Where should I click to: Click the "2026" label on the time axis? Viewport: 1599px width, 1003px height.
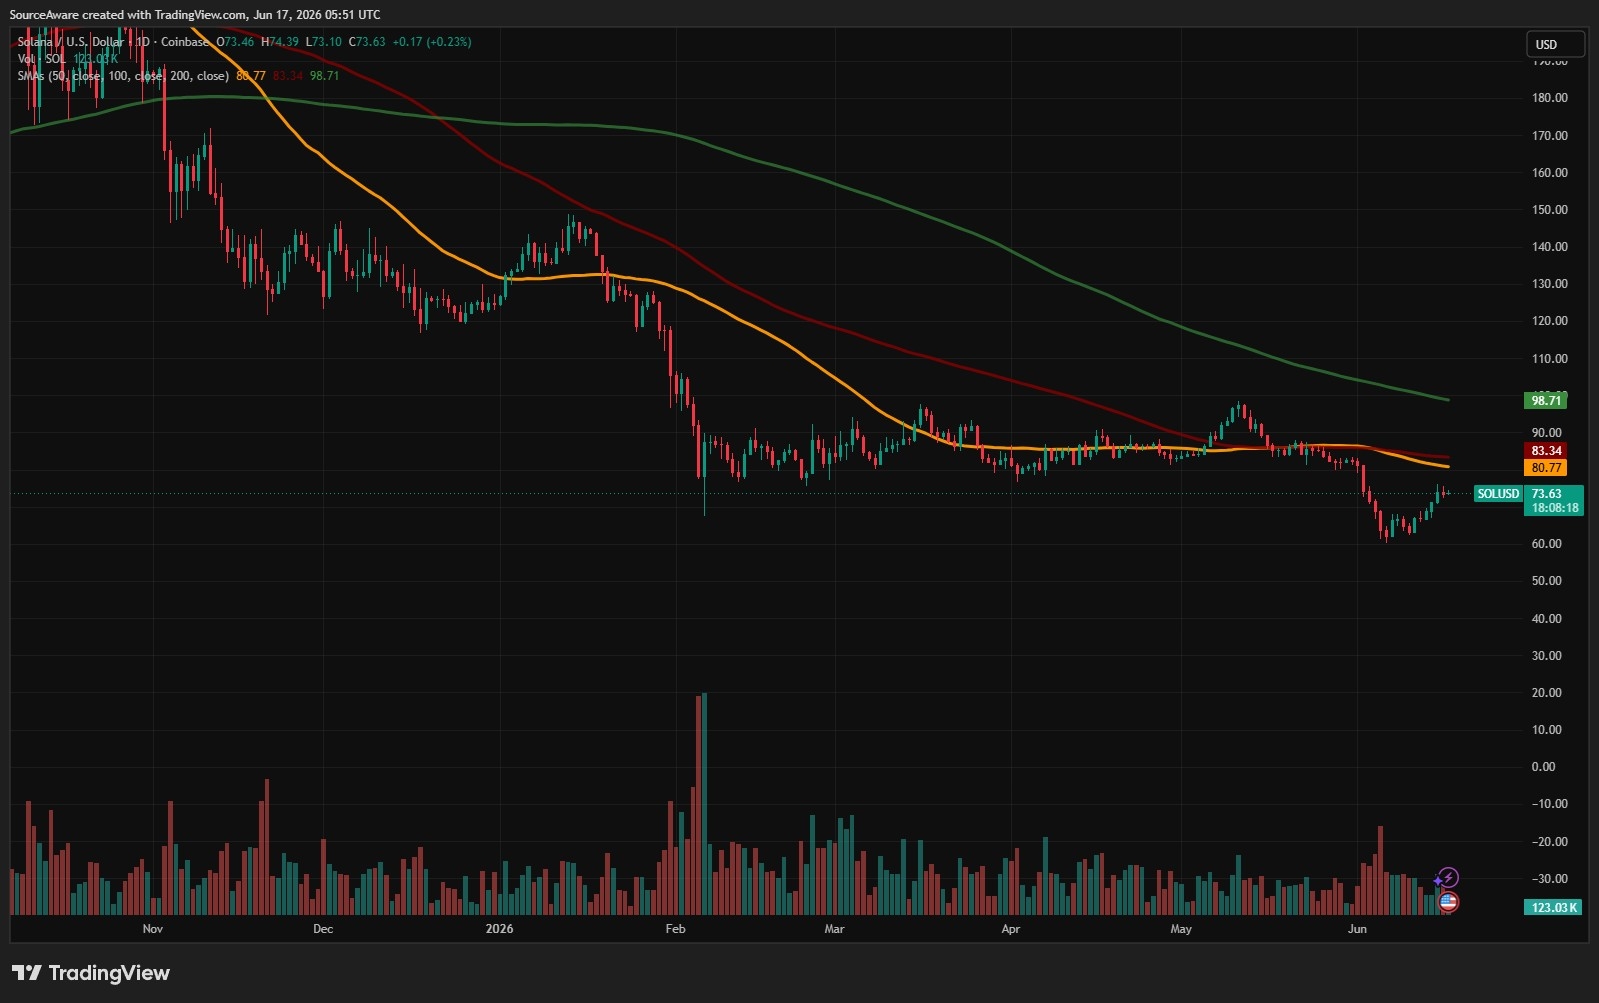point(499,929)
